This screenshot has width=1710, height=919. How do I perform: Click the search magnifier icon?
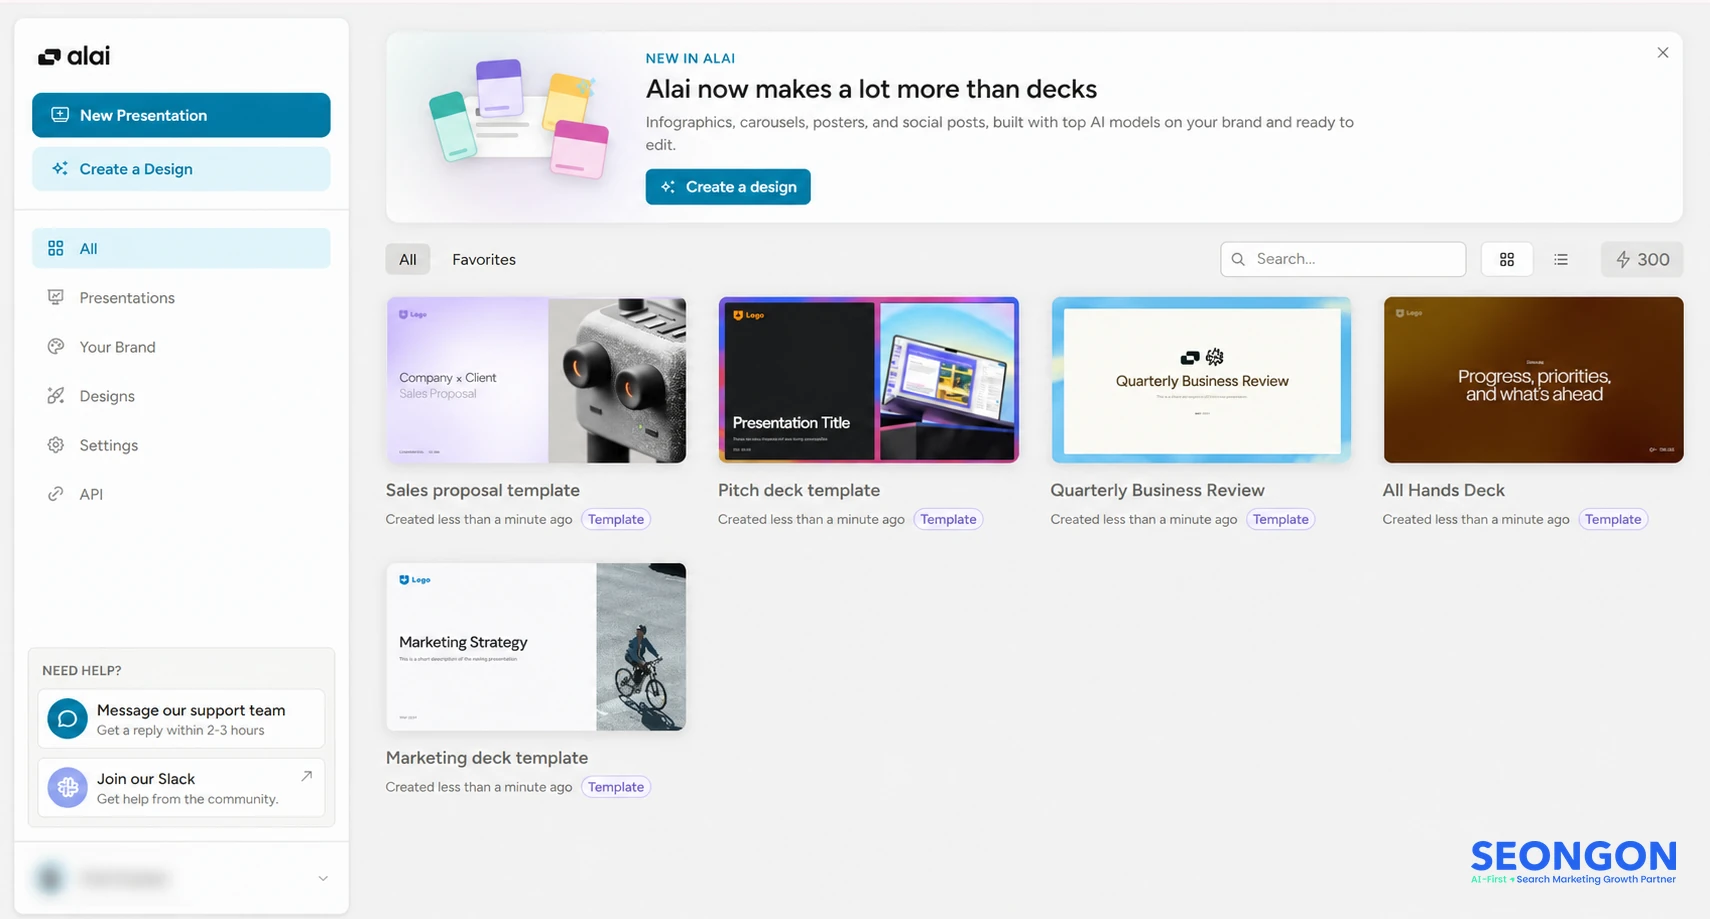[x=1238, y=259]
